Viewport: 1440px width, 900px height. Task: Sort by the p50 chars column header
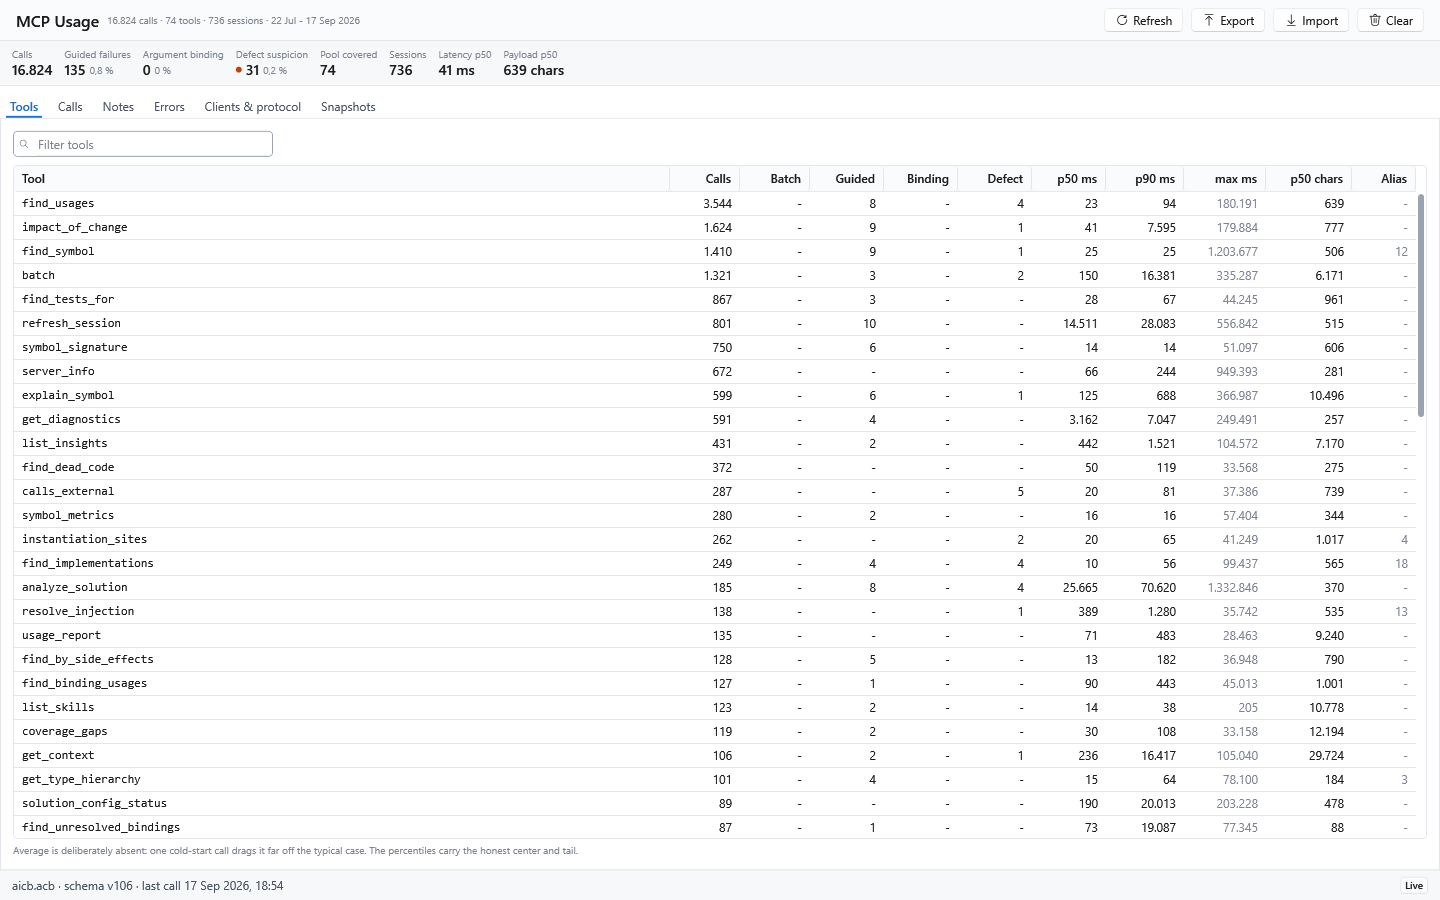point(1309,179)
